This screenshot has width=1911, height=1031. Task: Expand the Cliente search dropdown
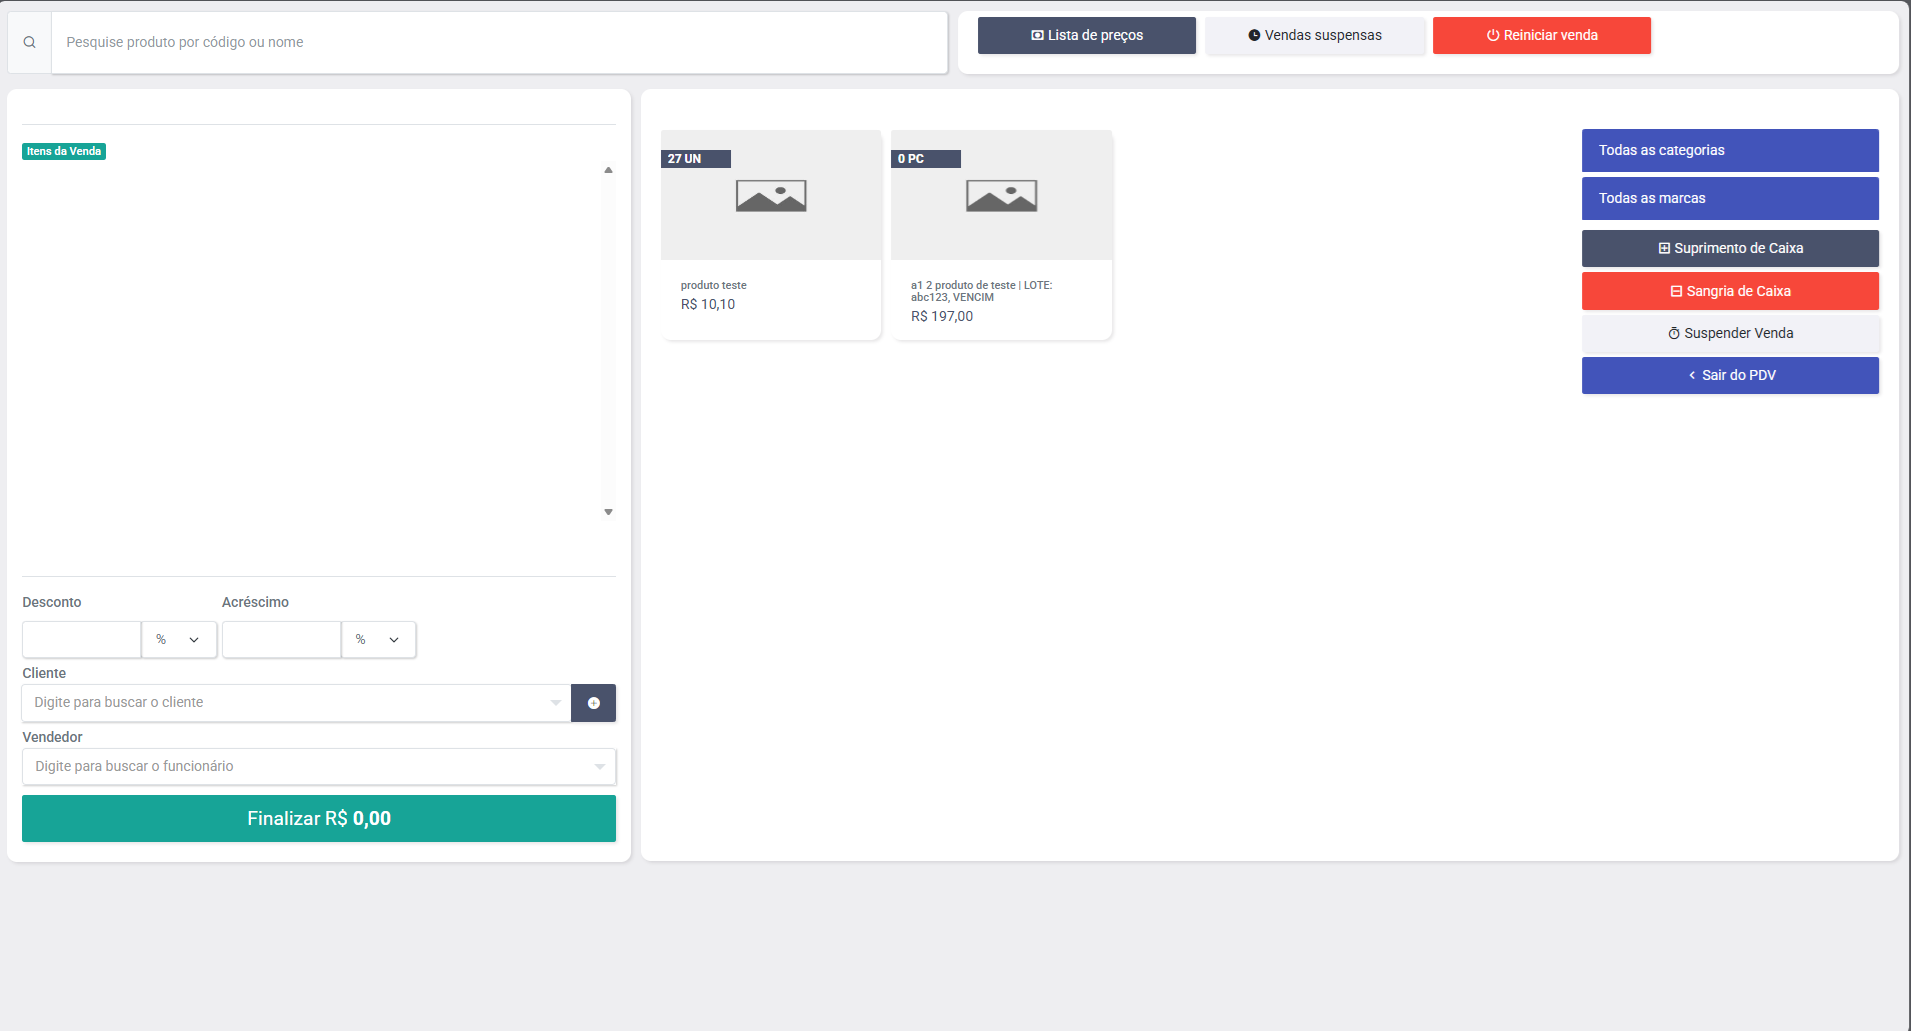(x=556, y=702)
